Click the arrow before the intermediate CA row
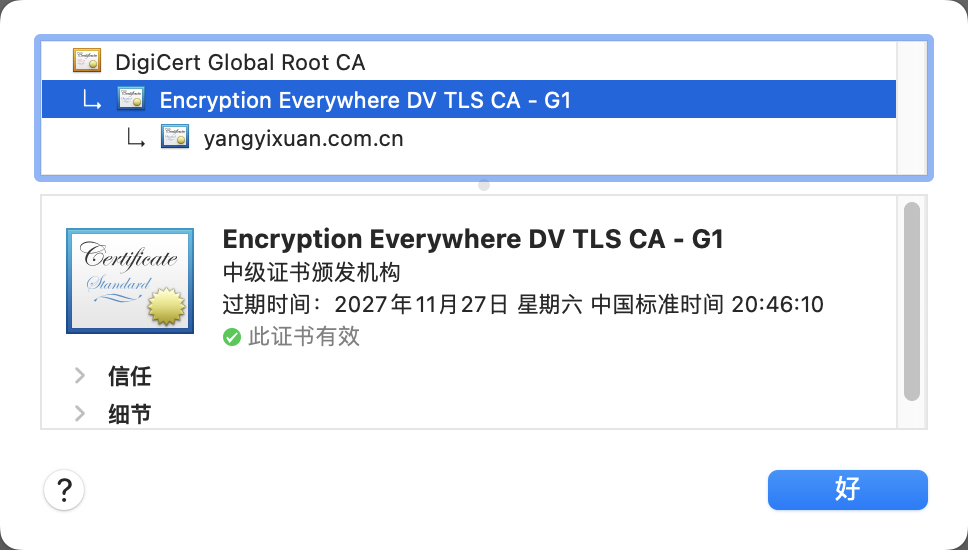968x550 pixels. (92, 101)
